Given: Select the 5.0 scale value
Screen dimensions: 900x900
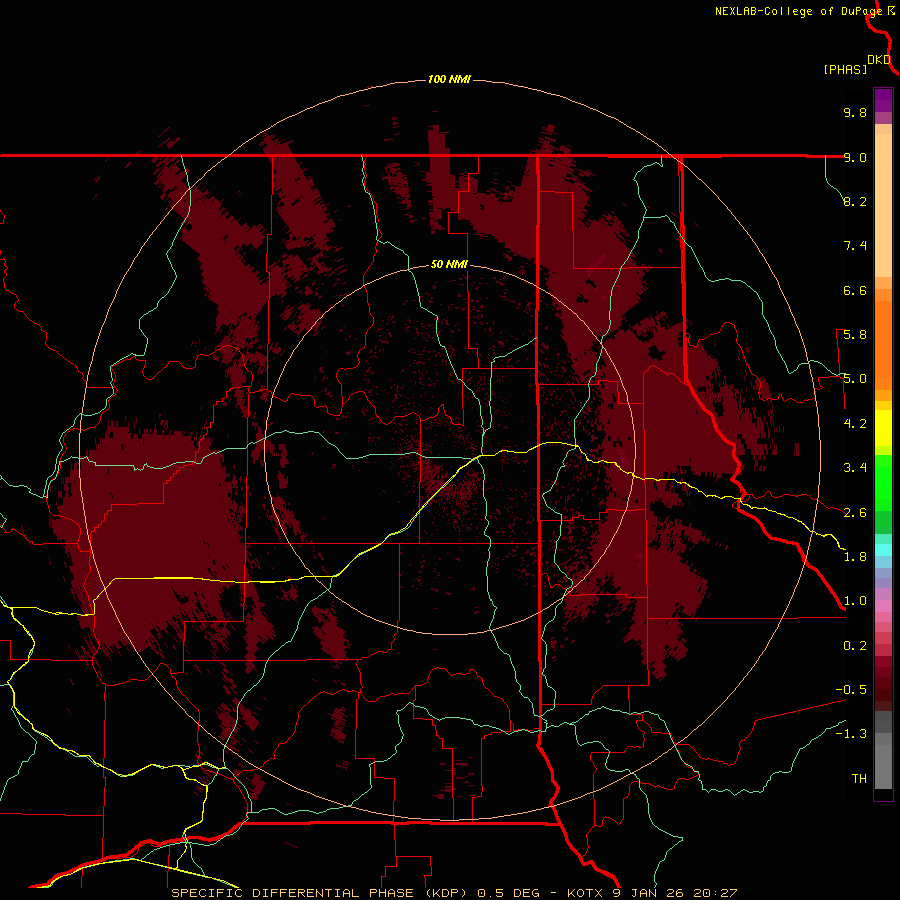Looking at the screenshot, I should tap(855, 379).
